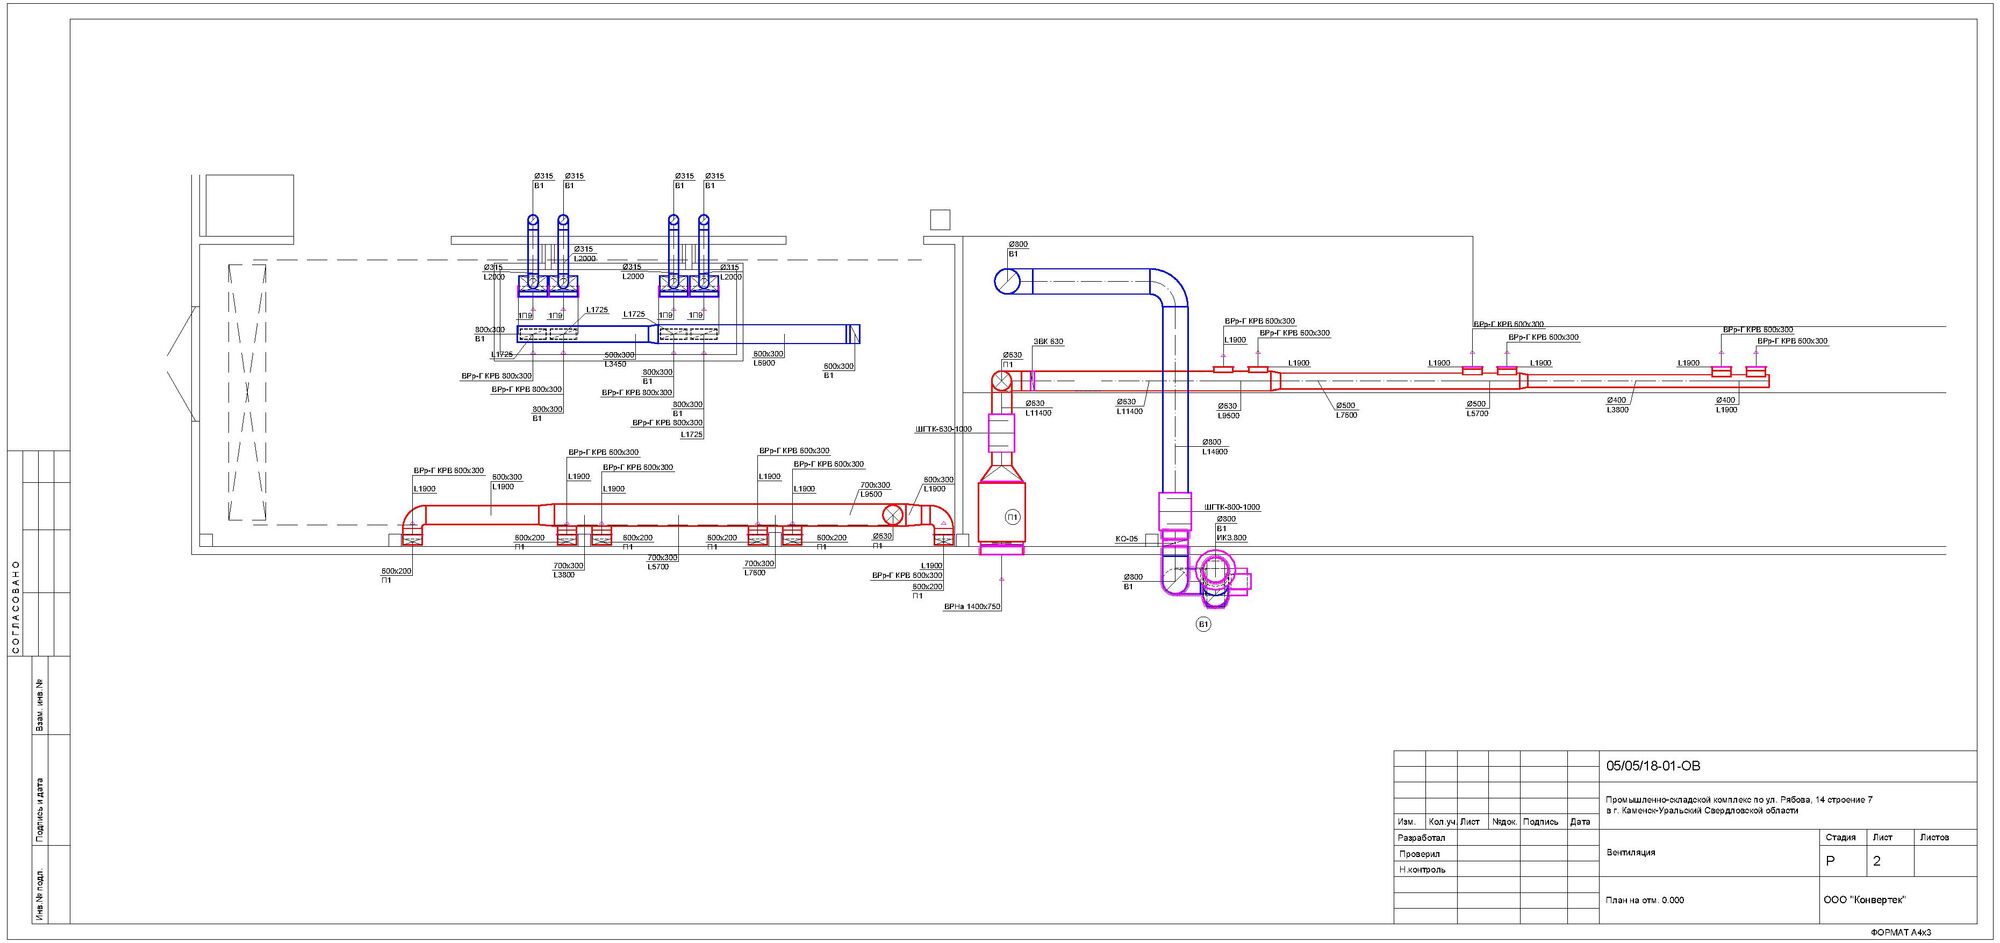The height and width of the screenshot is (943, 2000).
Task: Click the 'Стадия' header cell
Action: pos(1841,838)
